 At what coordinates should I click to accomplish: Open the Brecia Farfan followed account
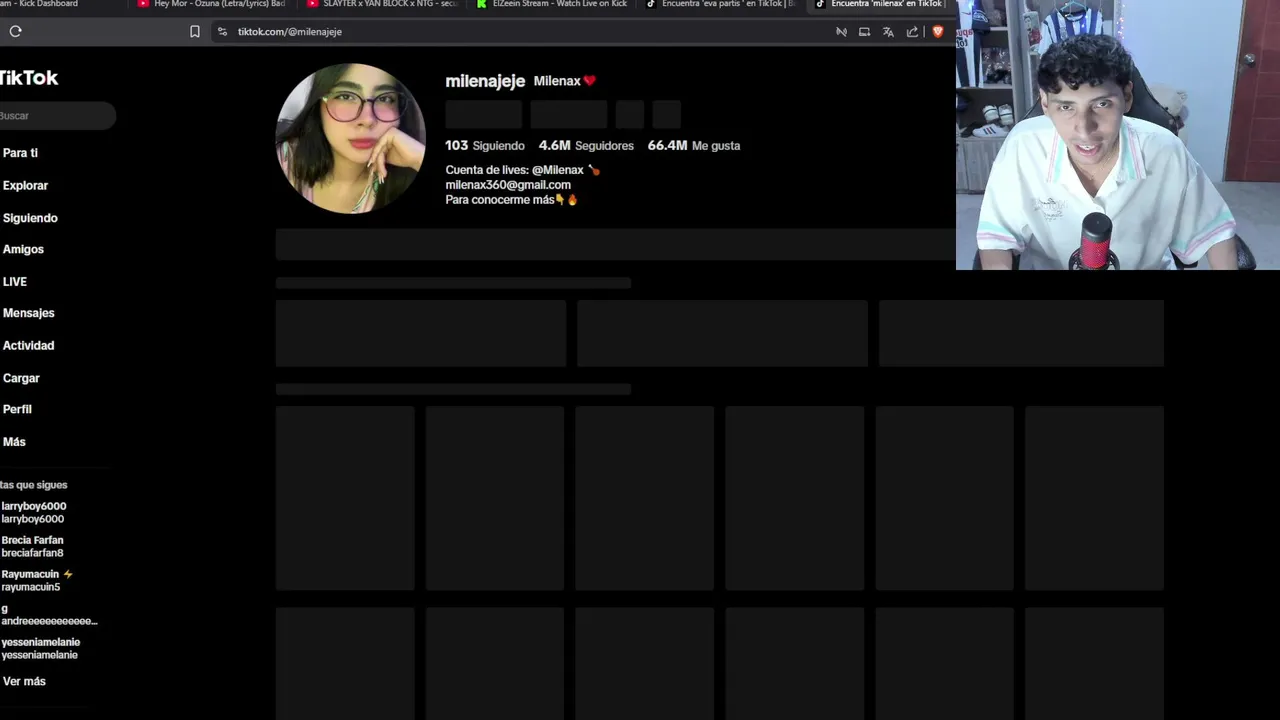tap(32, 546)
